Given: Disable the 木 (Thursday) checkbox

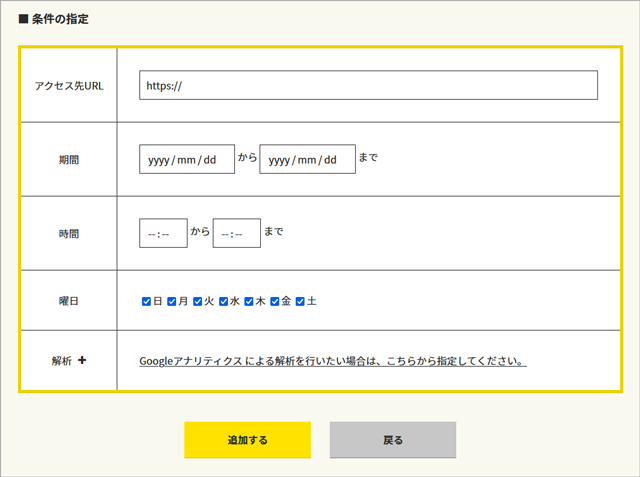Looking at the screenshot, I should 249,302.
